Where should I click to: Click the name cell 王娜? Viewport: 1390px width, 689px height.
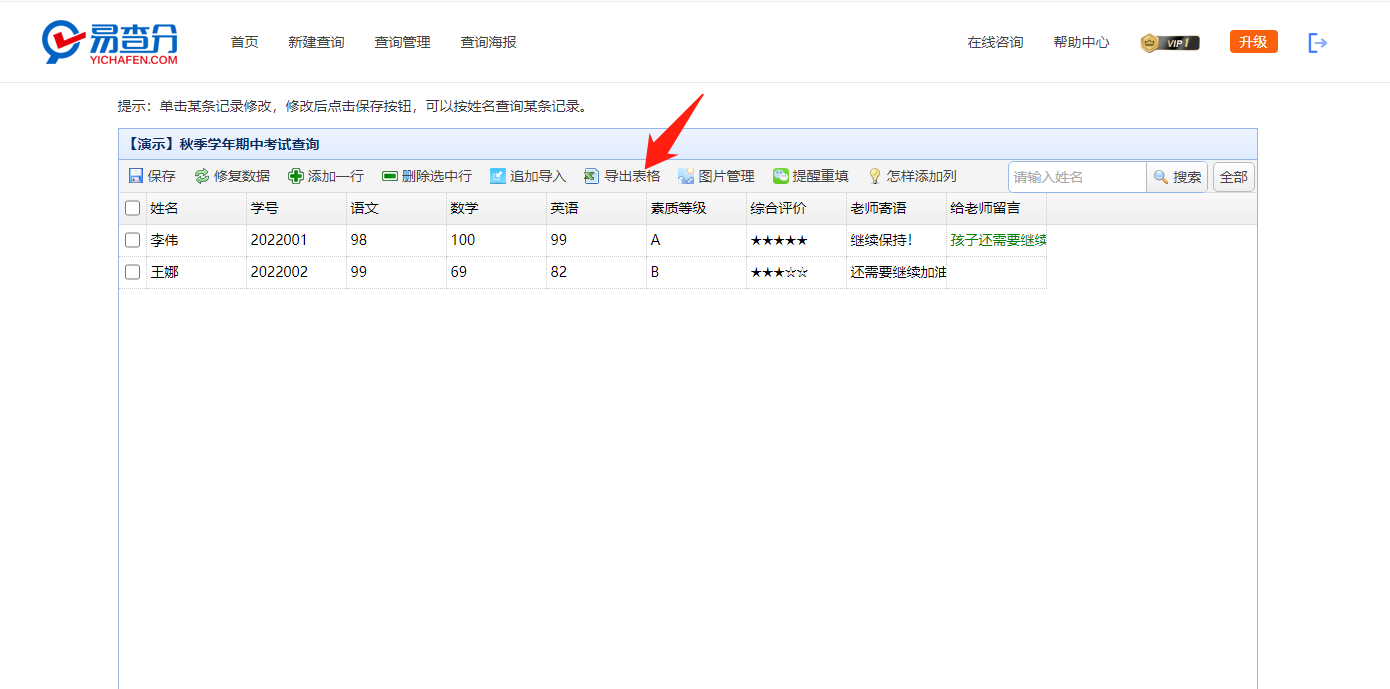(197, 272)
